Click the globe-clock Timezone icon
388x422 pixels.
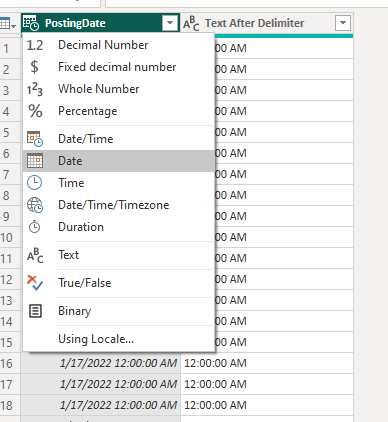[x=35, y=205]
